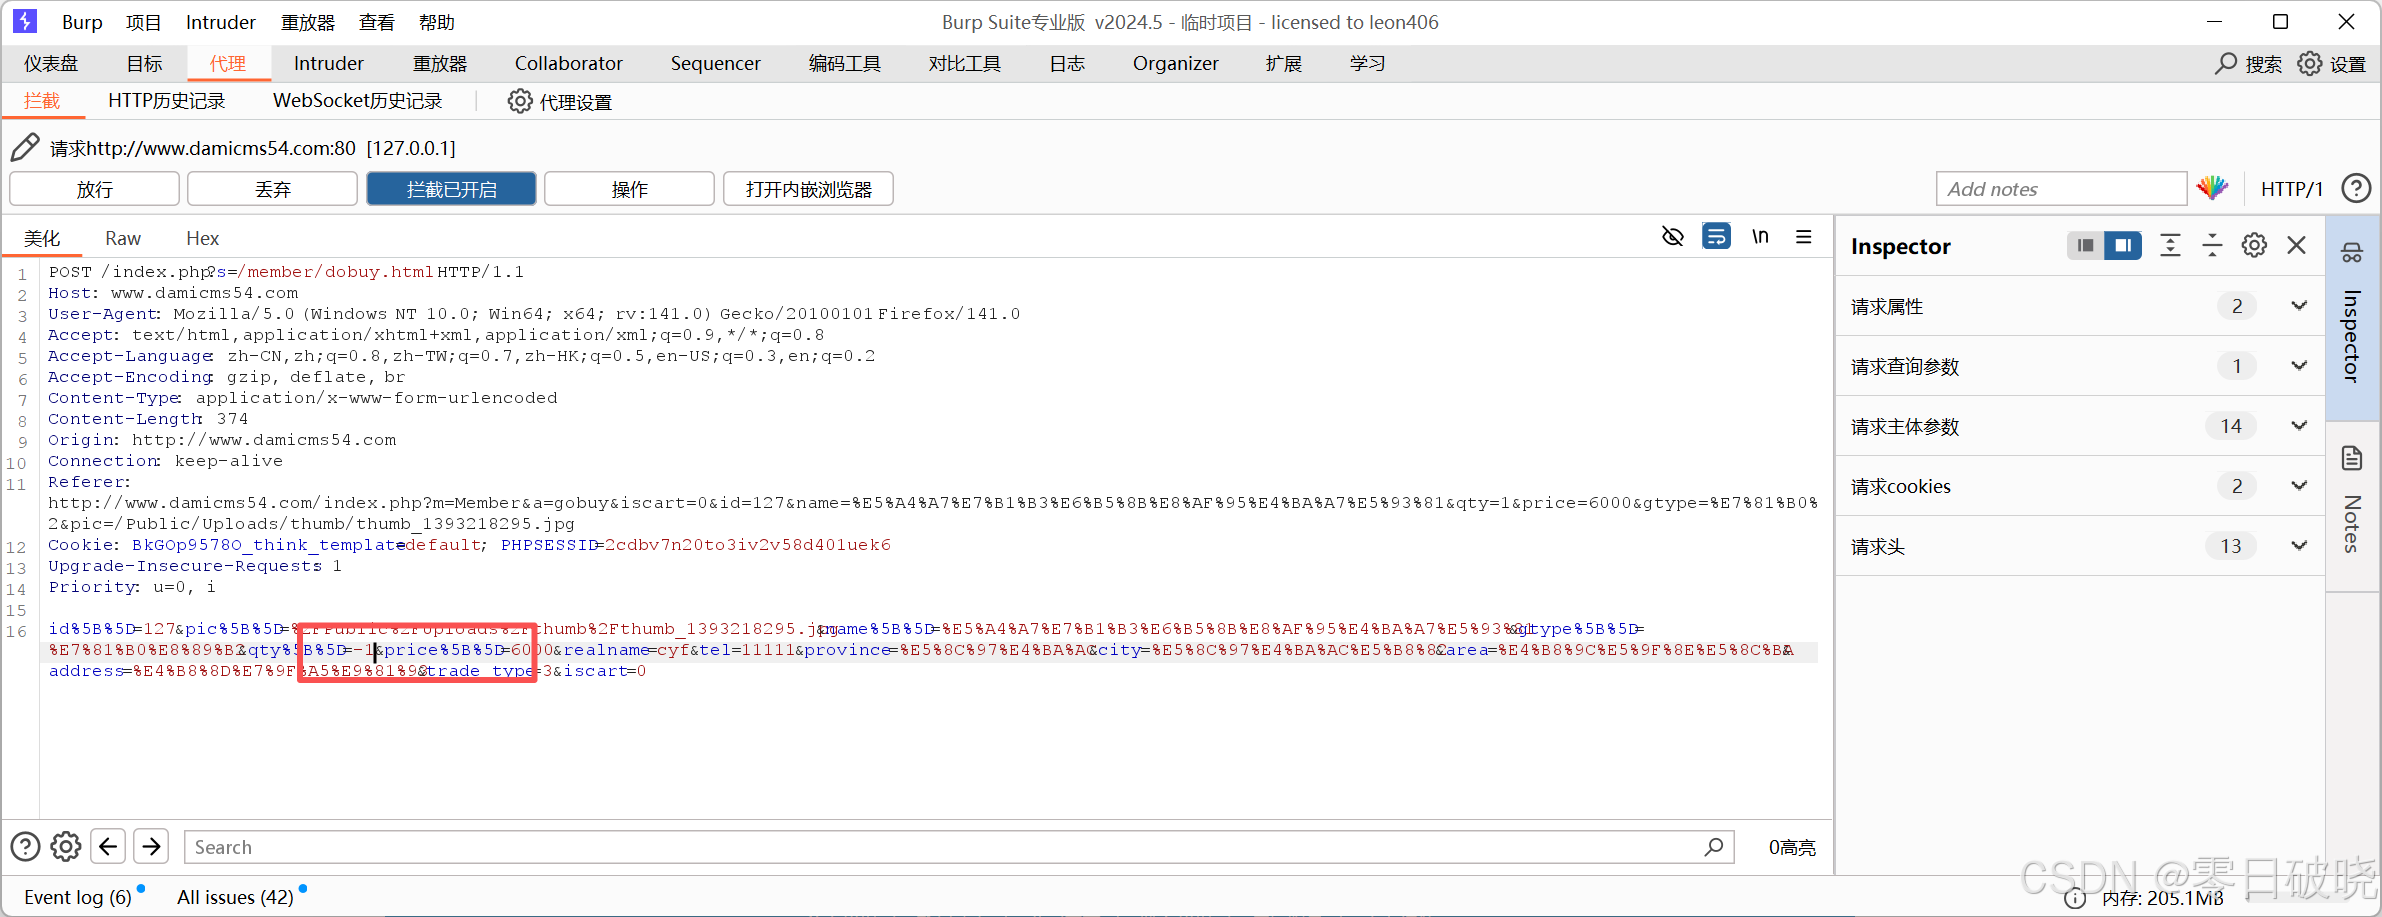Open the HTTP/1 protocol selector
This screenshot has width=2382, height=917.
2291,189
